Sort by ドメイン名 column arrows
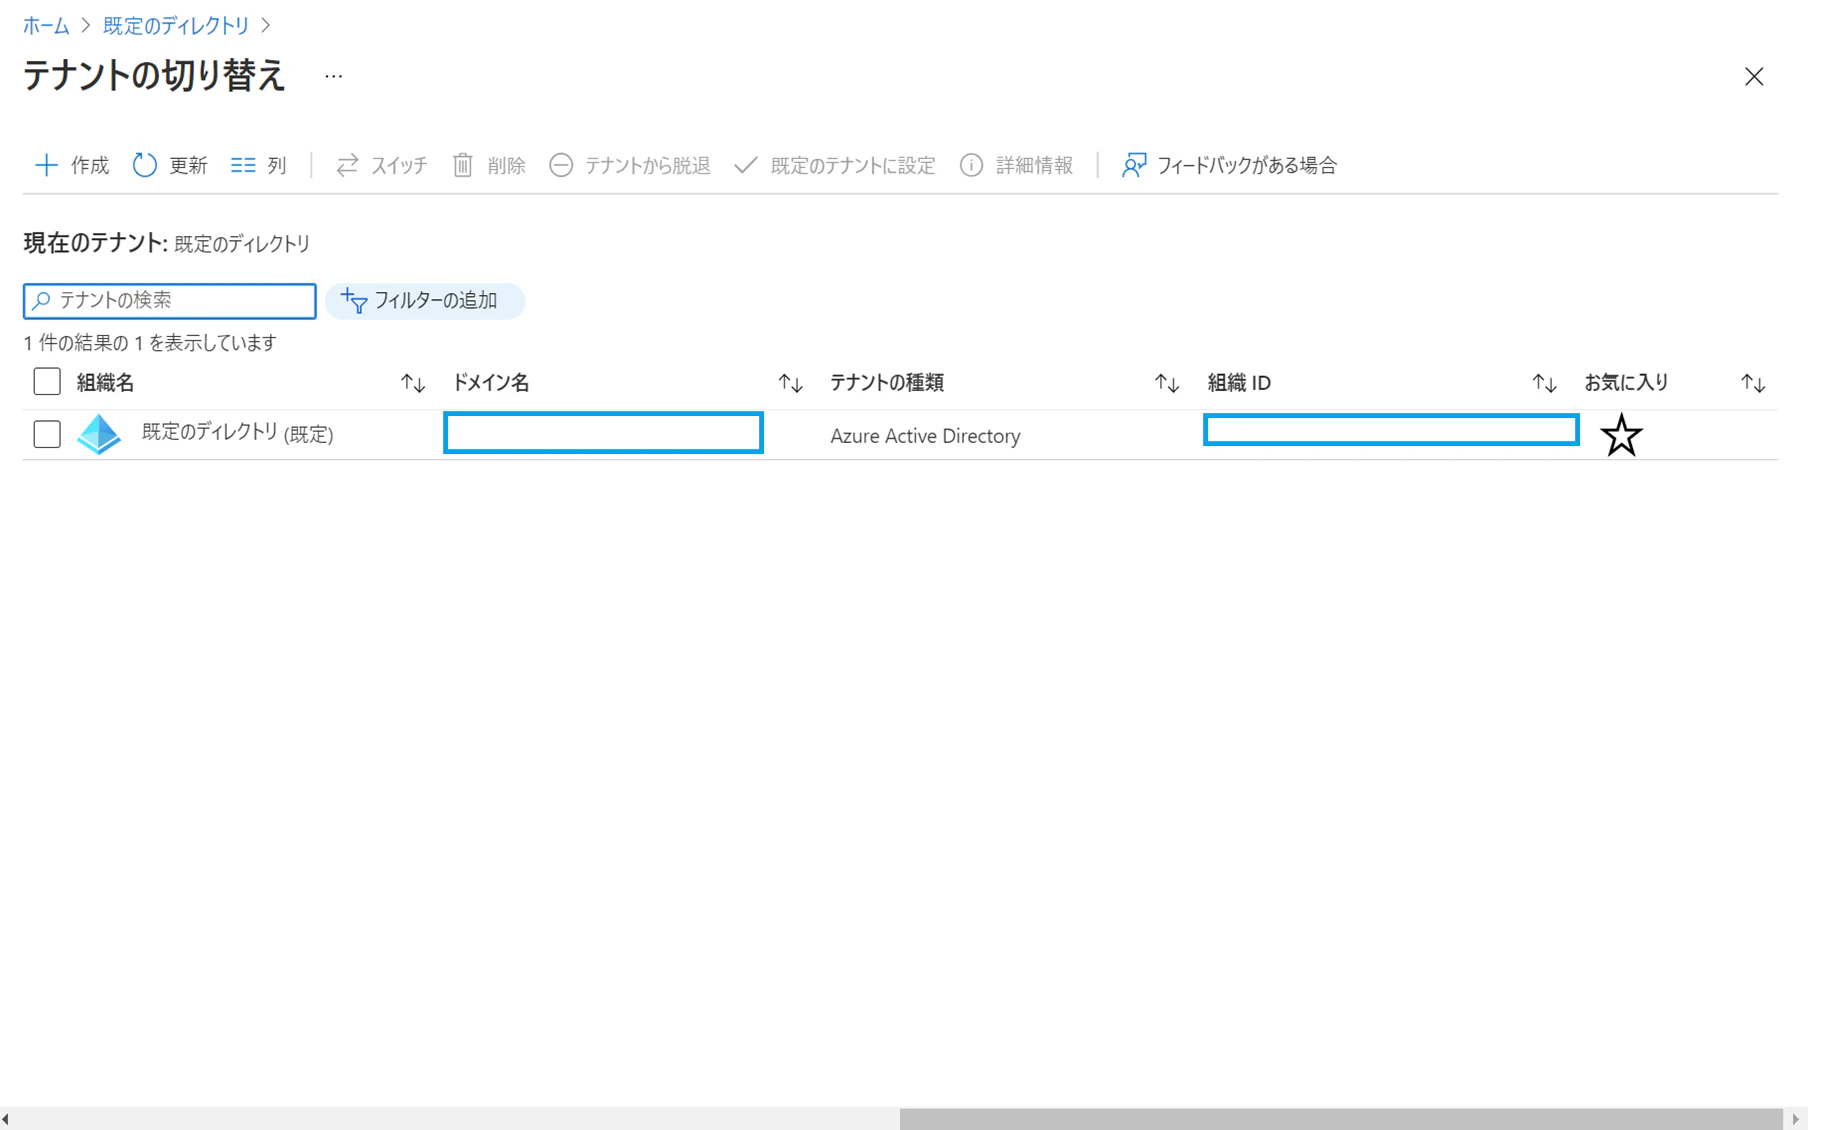 coord(790,383)
